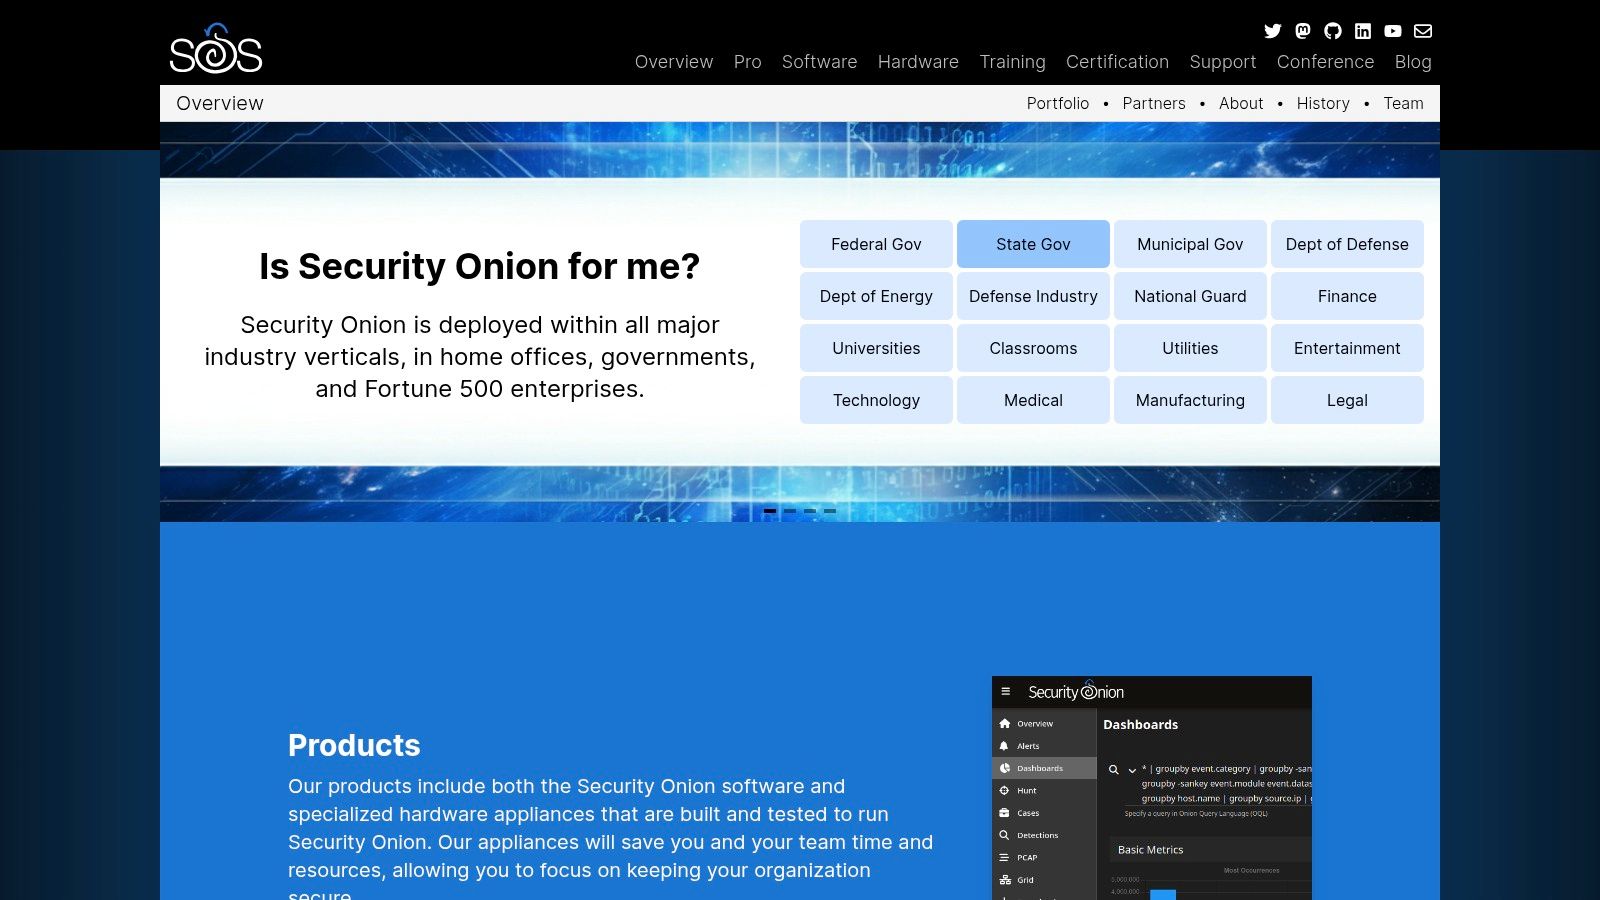Image resolution: width=1600 pixels, height=900 pixels.
Task: Jump to the second carousel slide indicator
Action: point(790,511)
